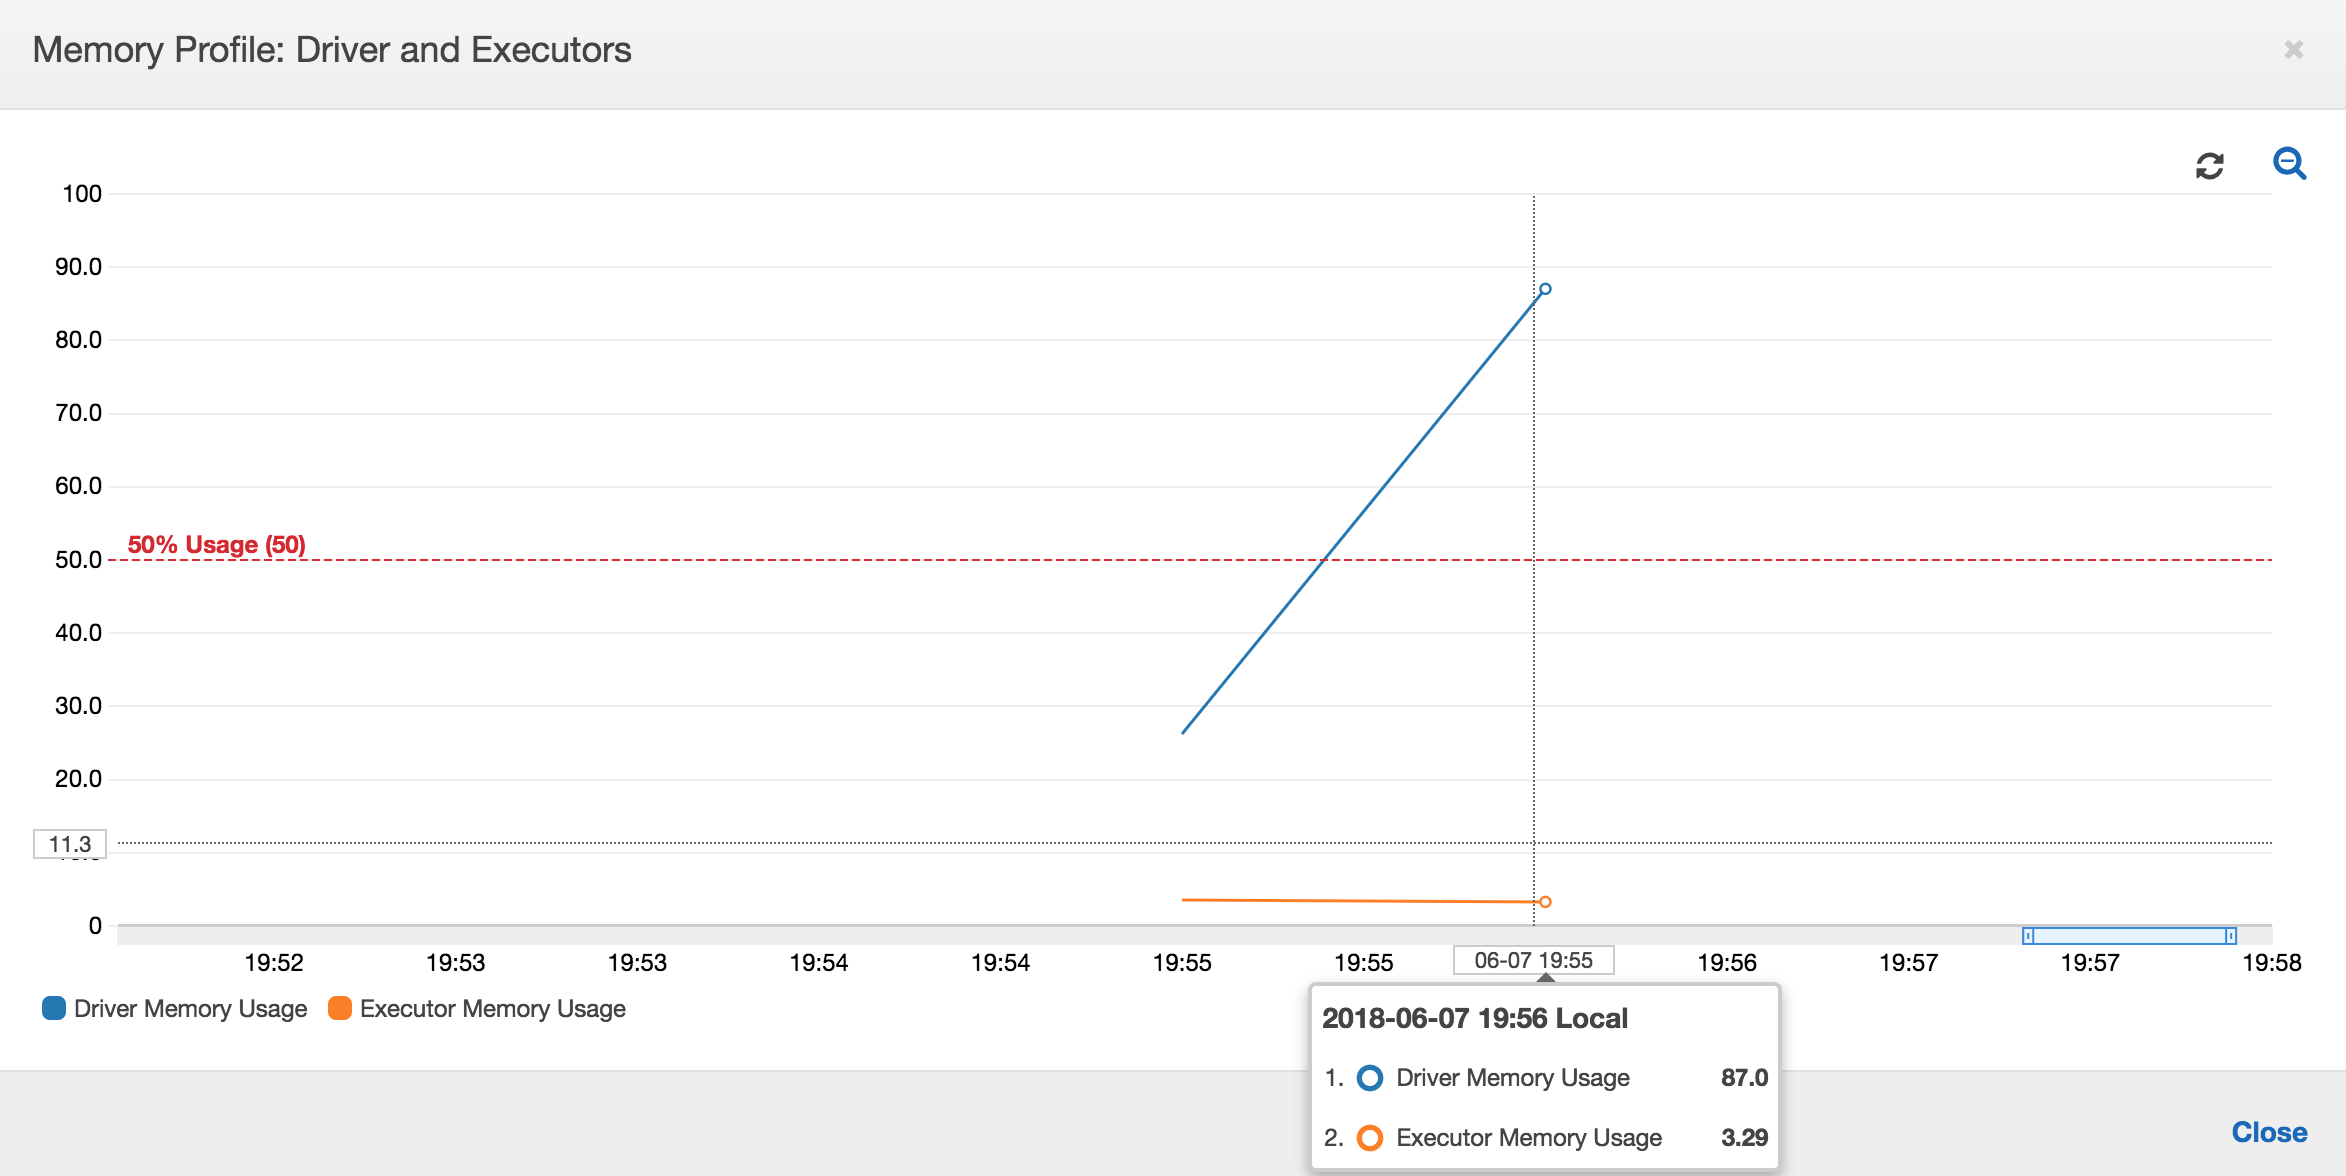Dismiss the Memory Profile dialog with the X

[x=2294, y=49]
